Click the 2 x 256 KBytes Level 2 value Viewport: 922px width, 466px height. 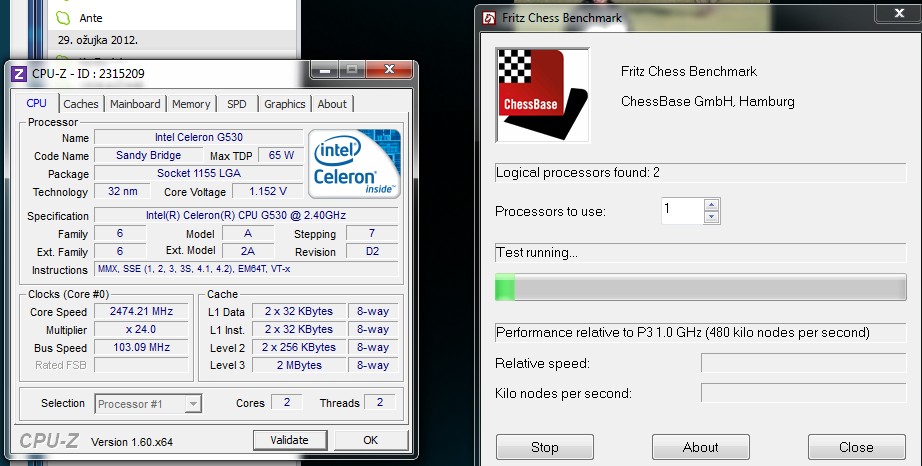pos(299,347)
